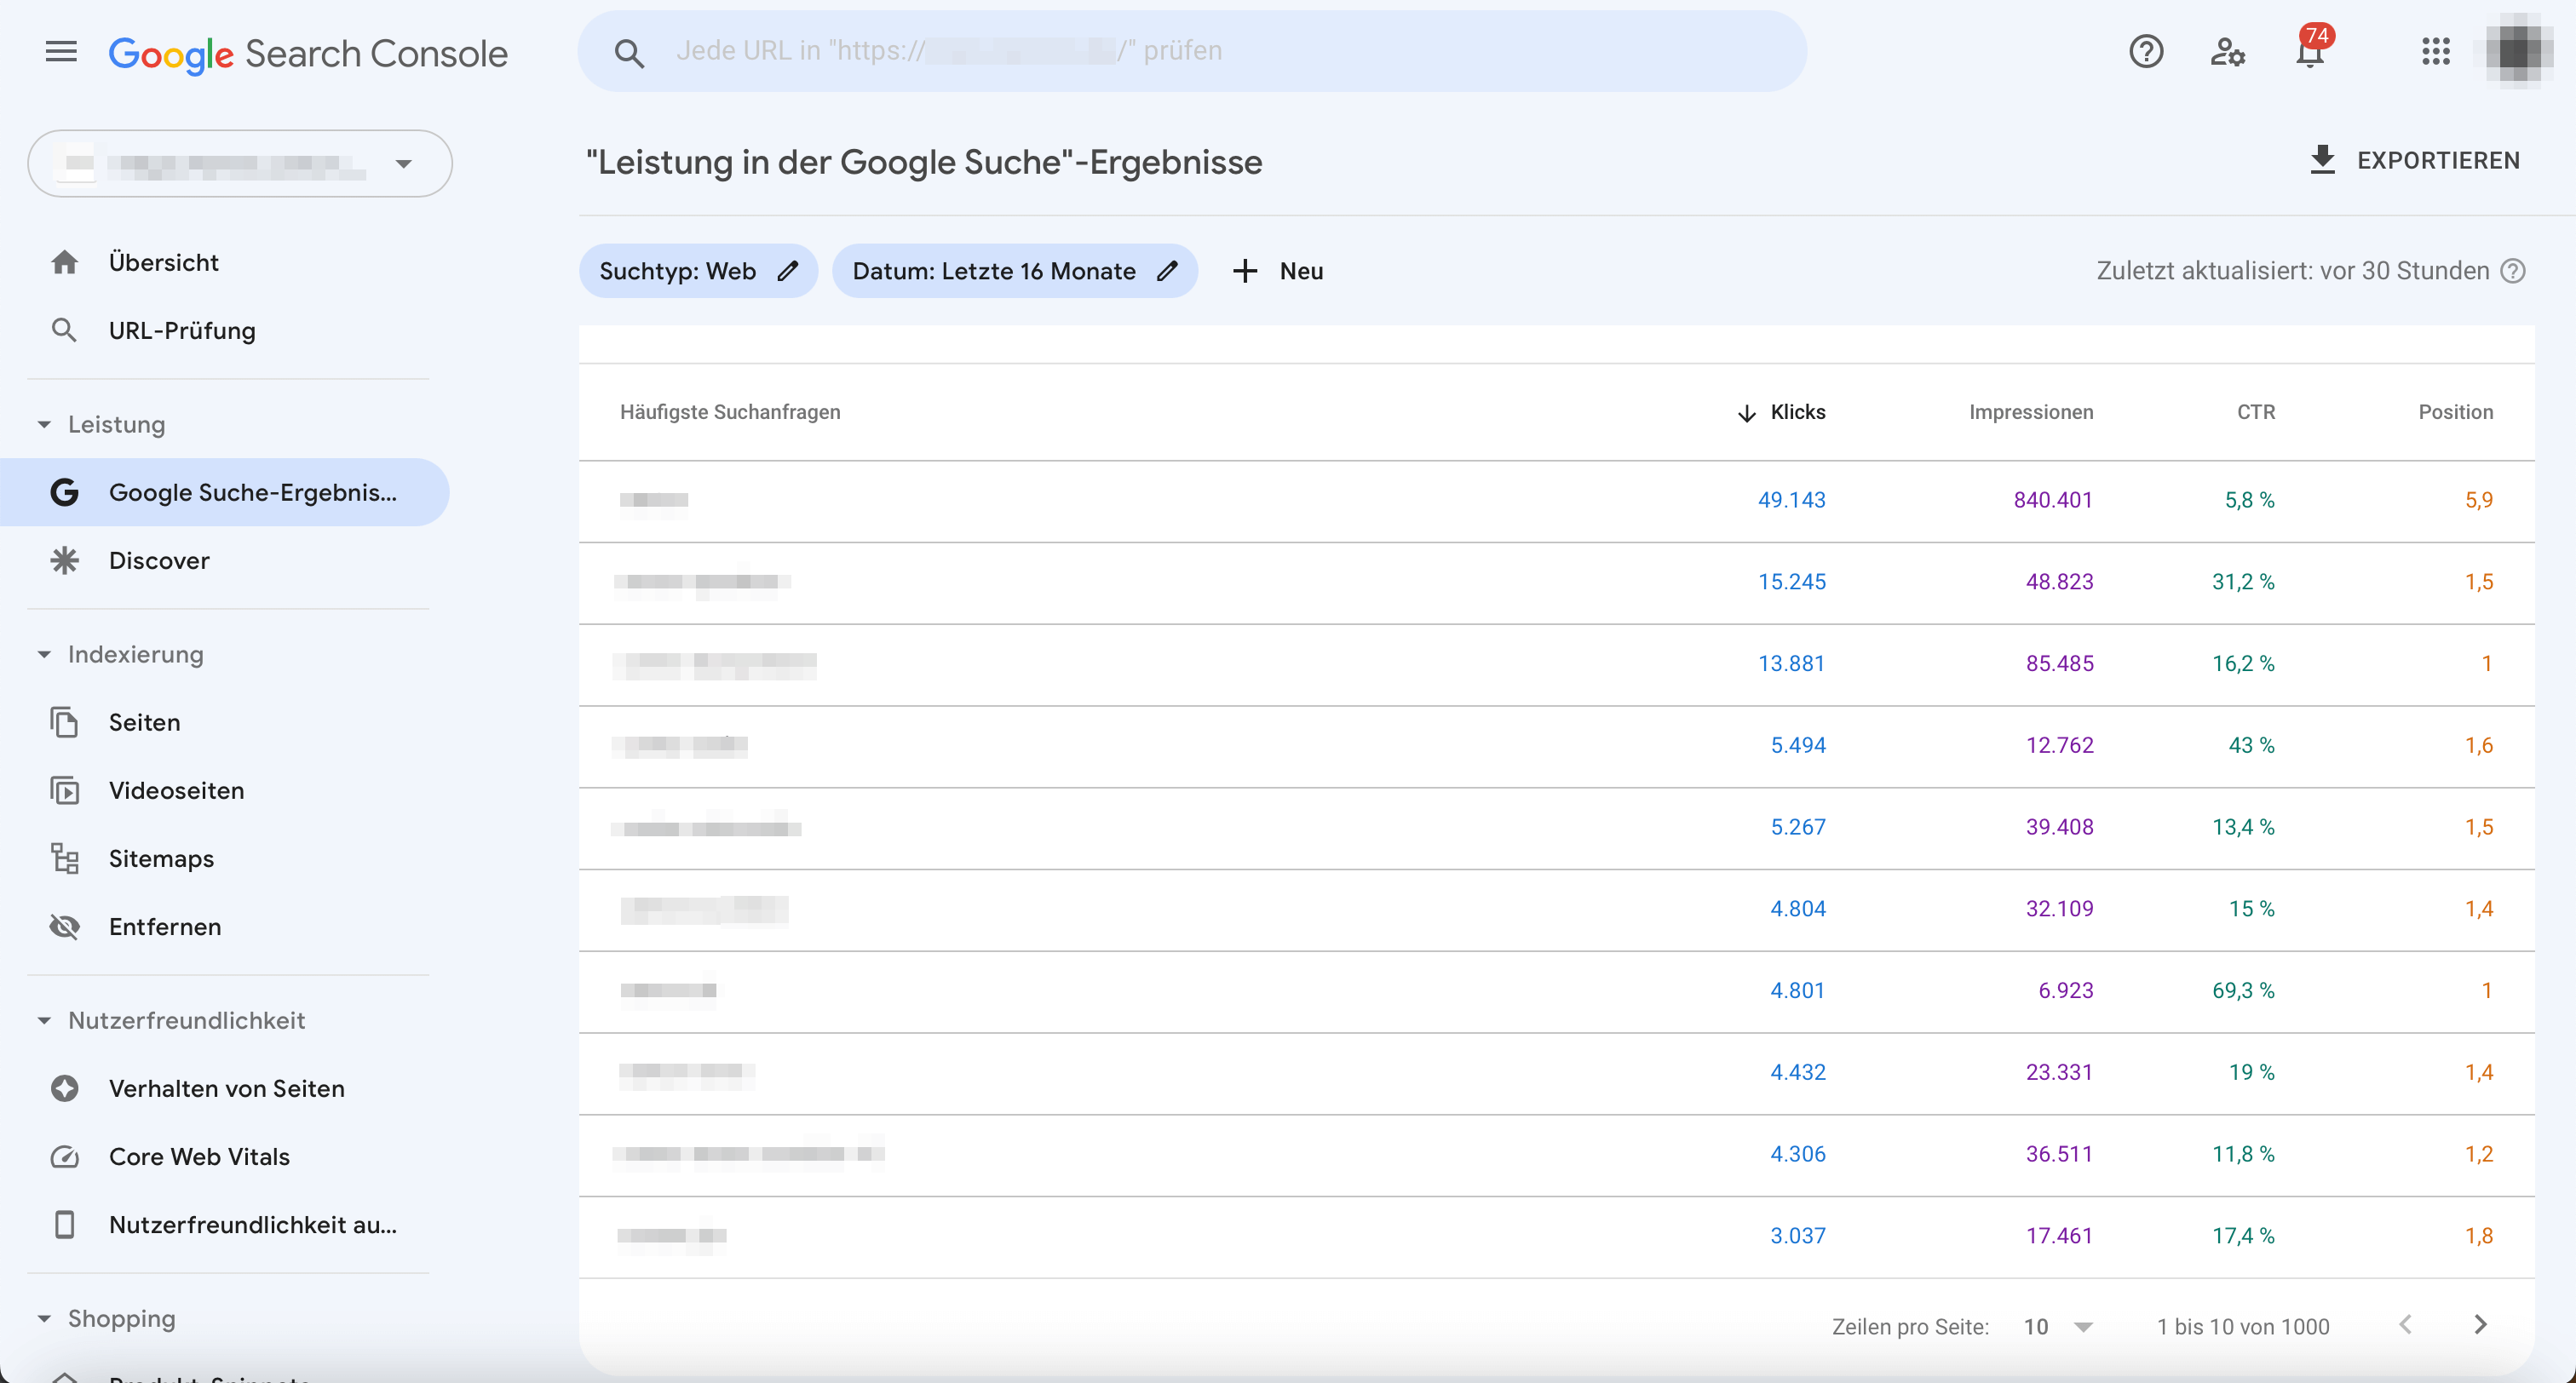Open the property selector dropdown
Viewport: 2576px width, 1383px height.
pyautogui.click(x=240, y=163)
